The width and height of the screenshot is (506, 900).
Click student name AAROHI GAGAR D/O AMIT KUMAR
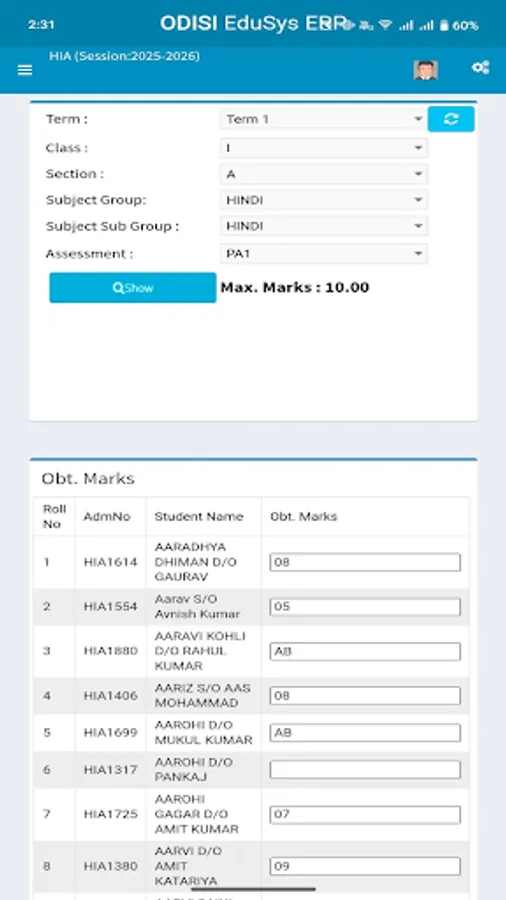click(x=197, y=814)
